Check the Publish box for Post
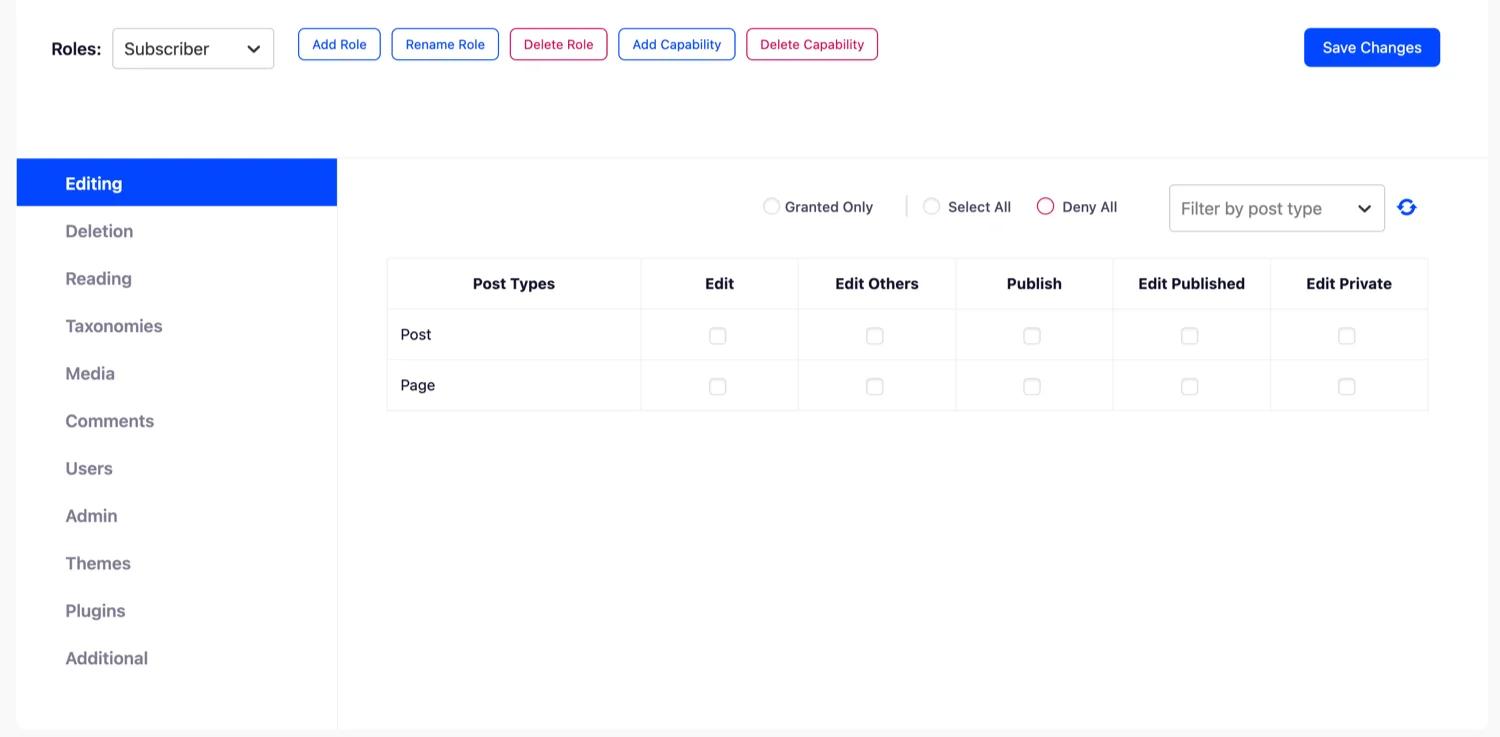This screenshot has width=1500, height=737. click(1032, 336)
